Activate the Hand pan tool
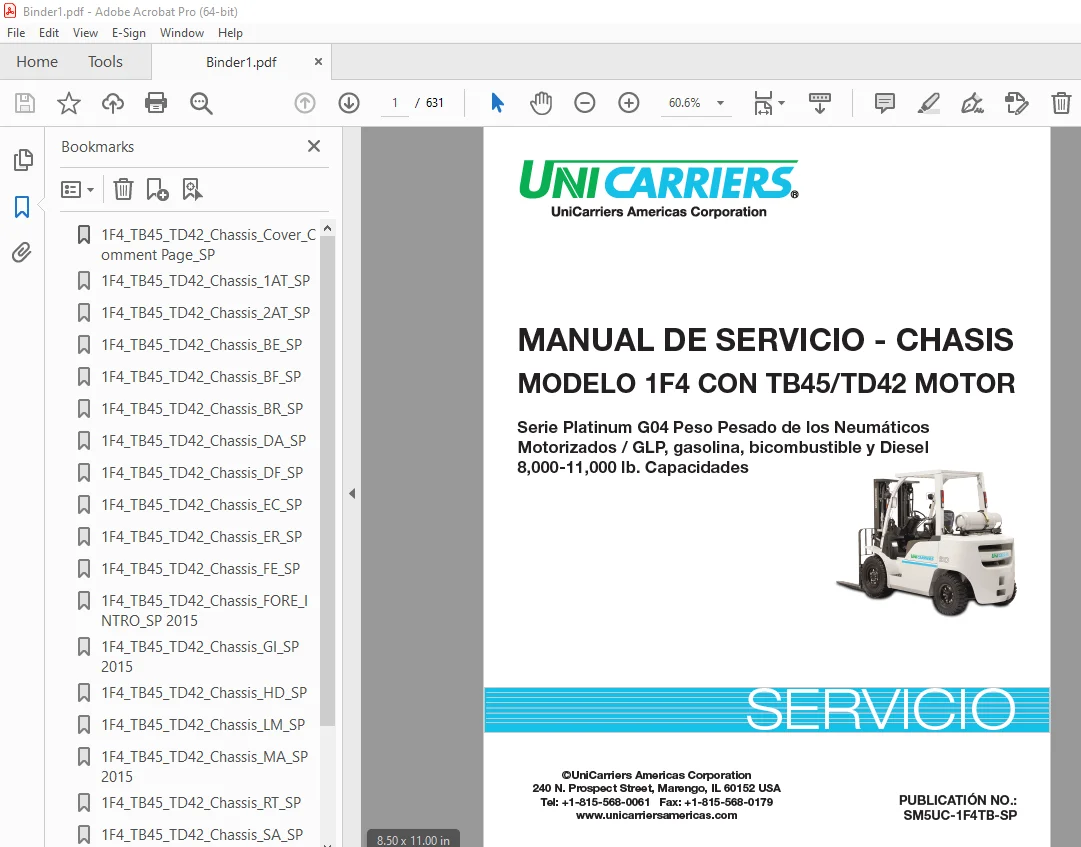1081x847 pixels. [541, 103]
